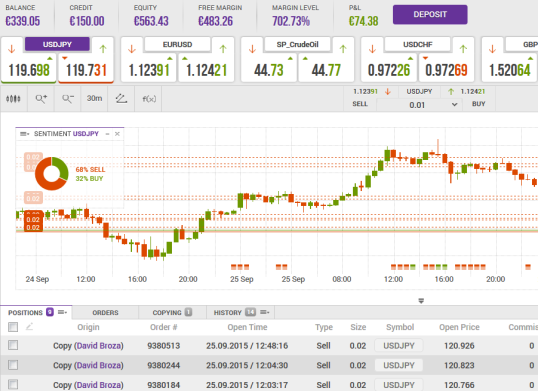Click the EURUSD tile sell down arrow
Viewport: 538px width, 391px height.
click(132, 49)
